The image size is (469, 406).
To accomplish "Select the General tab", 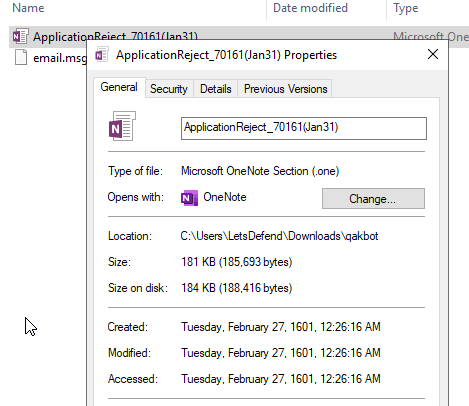I will [x=119, y=87].
